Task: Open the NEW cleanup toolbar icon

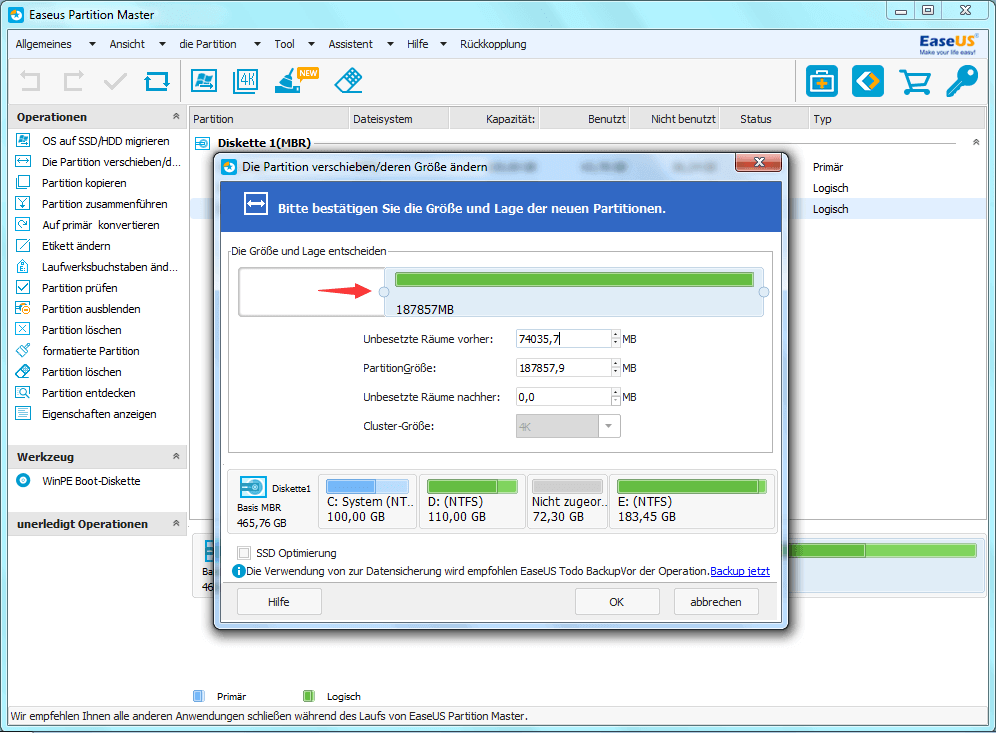Action: pos(295,81)
